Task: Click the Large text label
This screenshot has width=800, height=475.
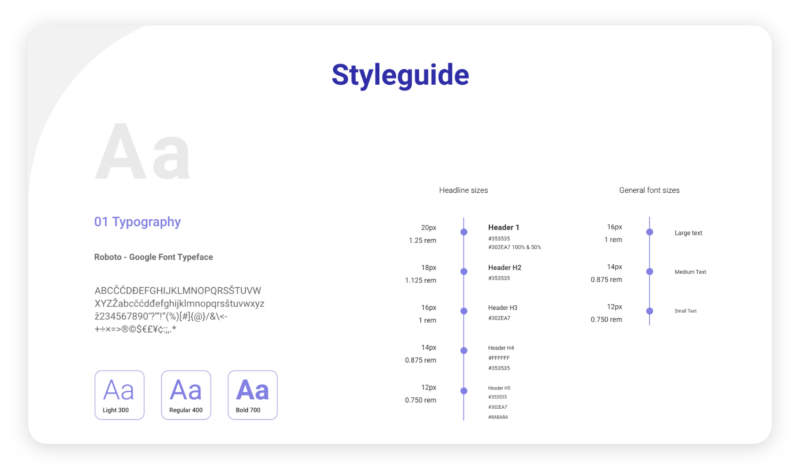Action: (x=688, y=233)
